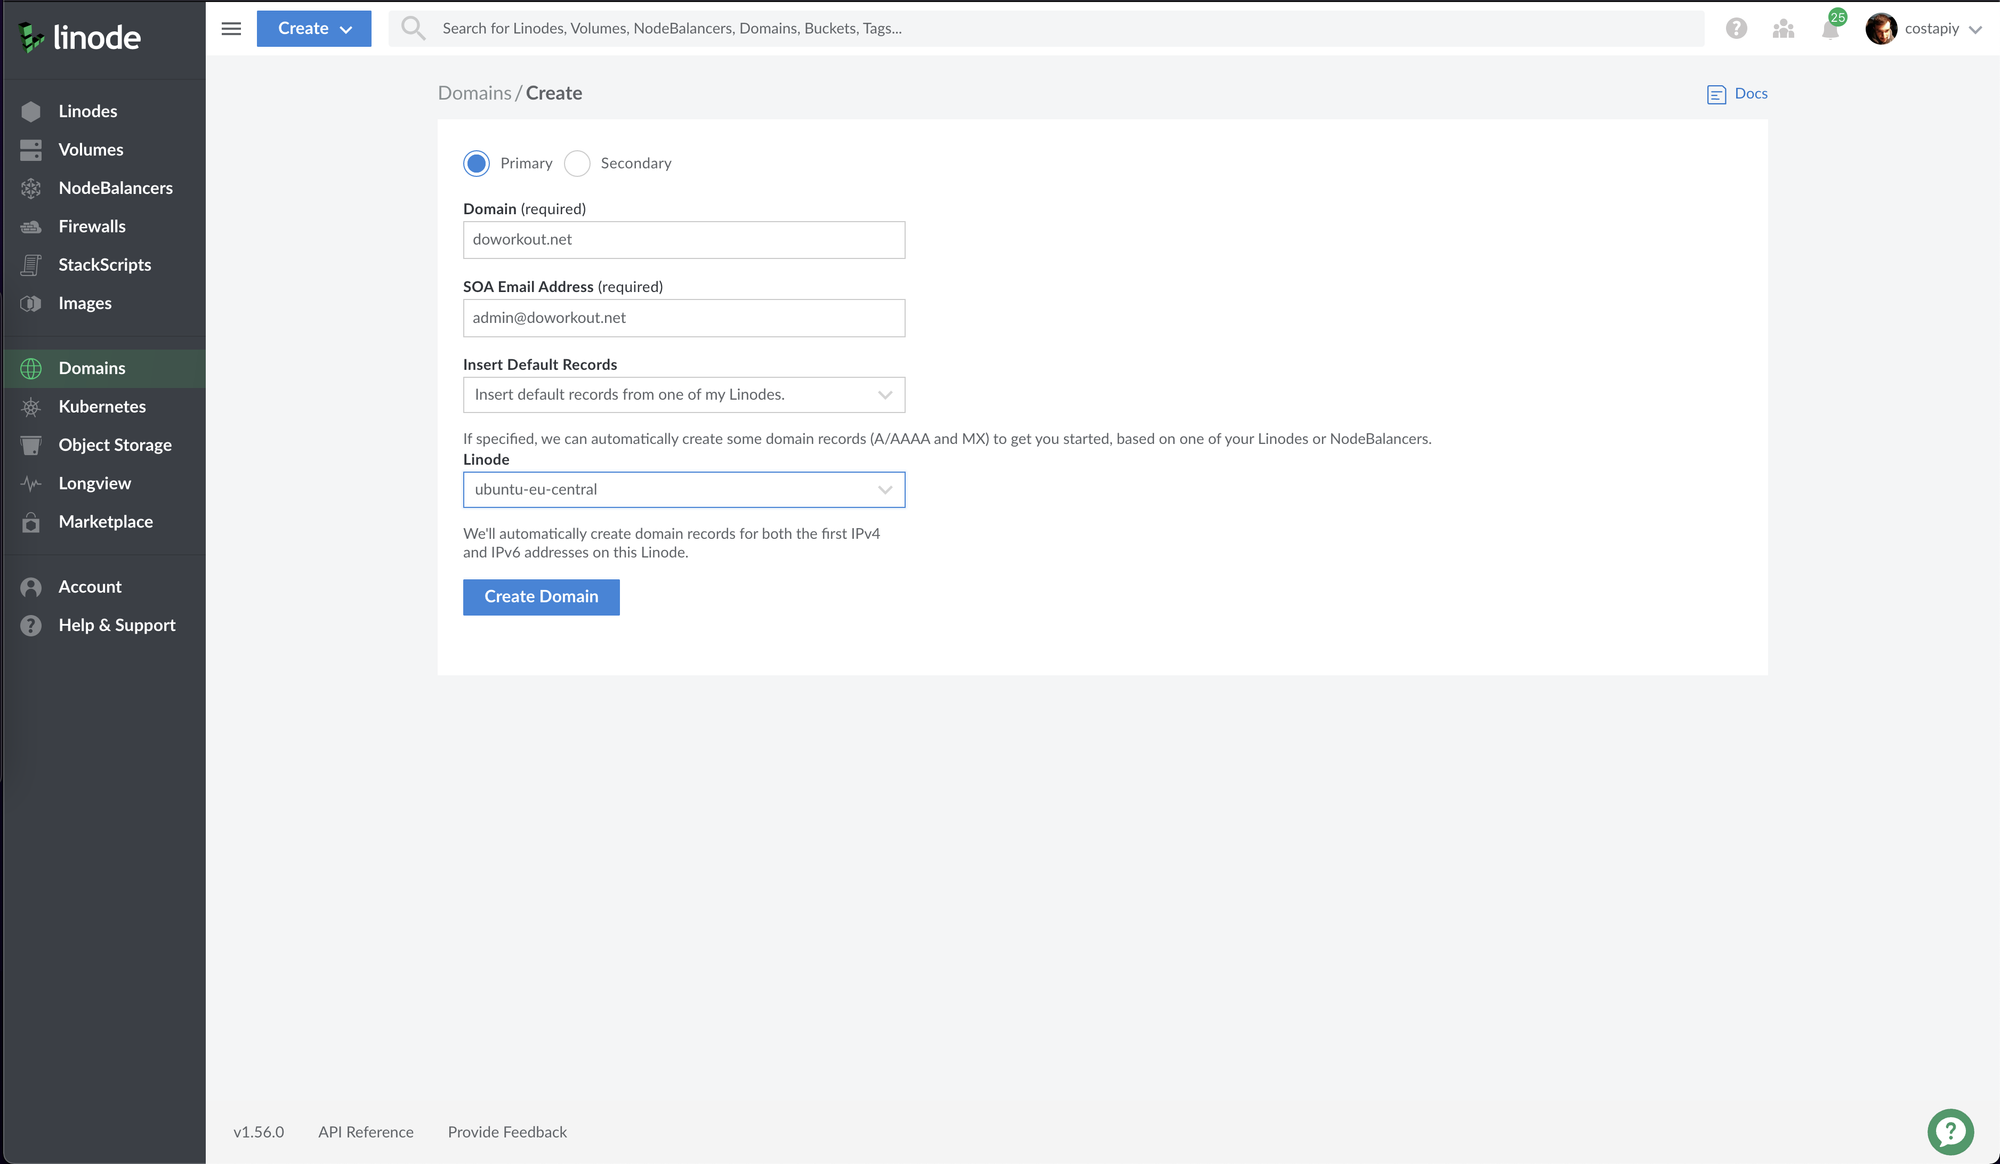Click the Domain name input field
2000x1164 pixels.
(x=684, y=240)
